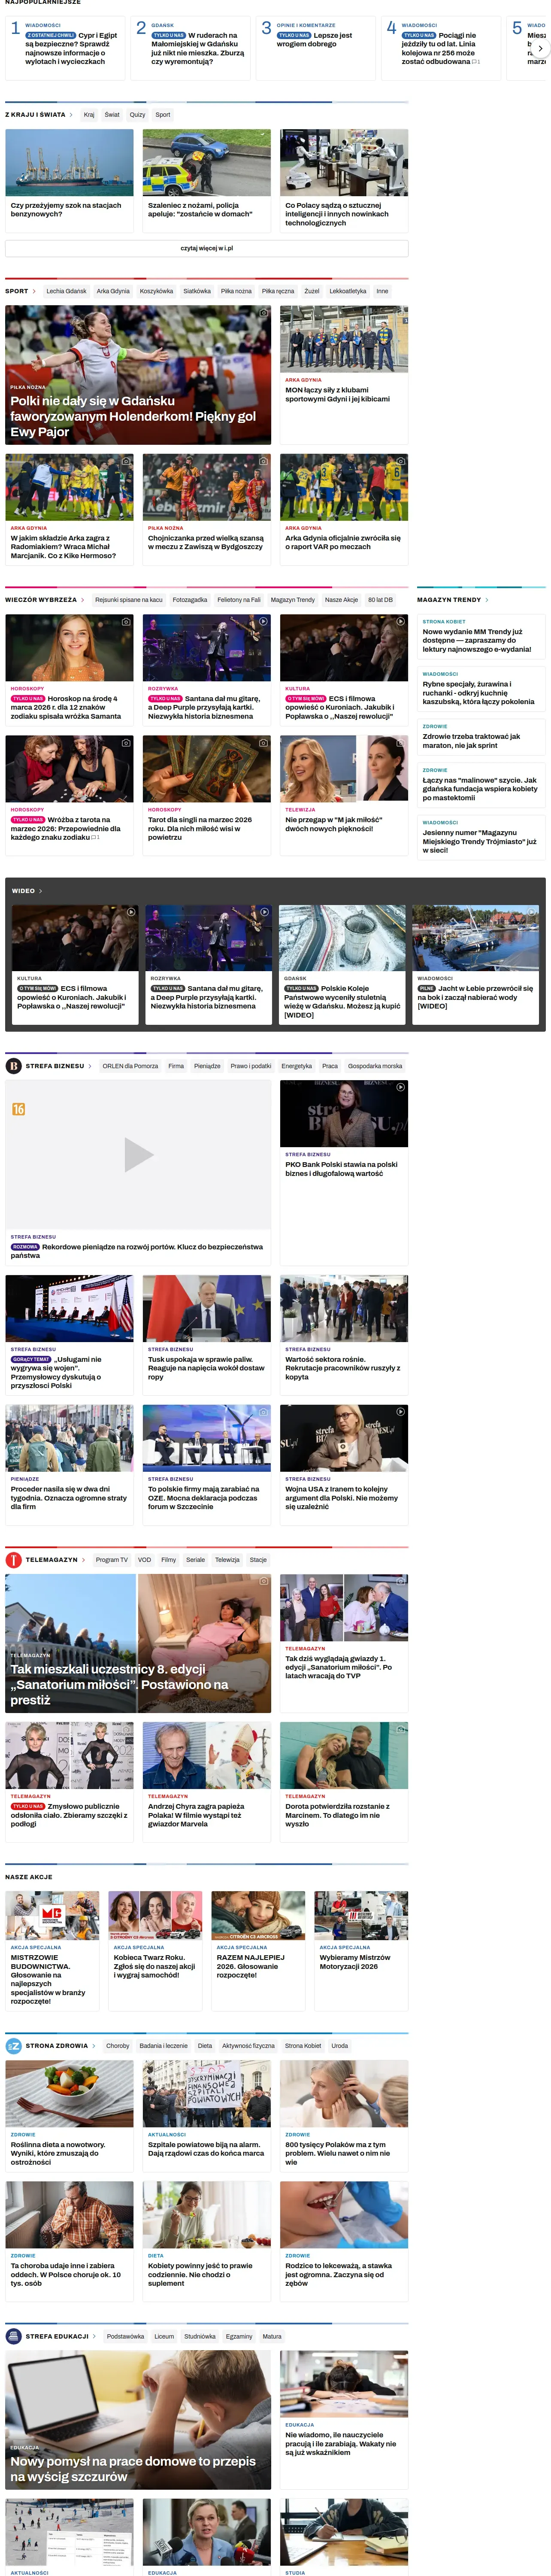Click play icon on ECS card in WIDEO section
The image size is (551, 2576).
click(x=131, y=912)
